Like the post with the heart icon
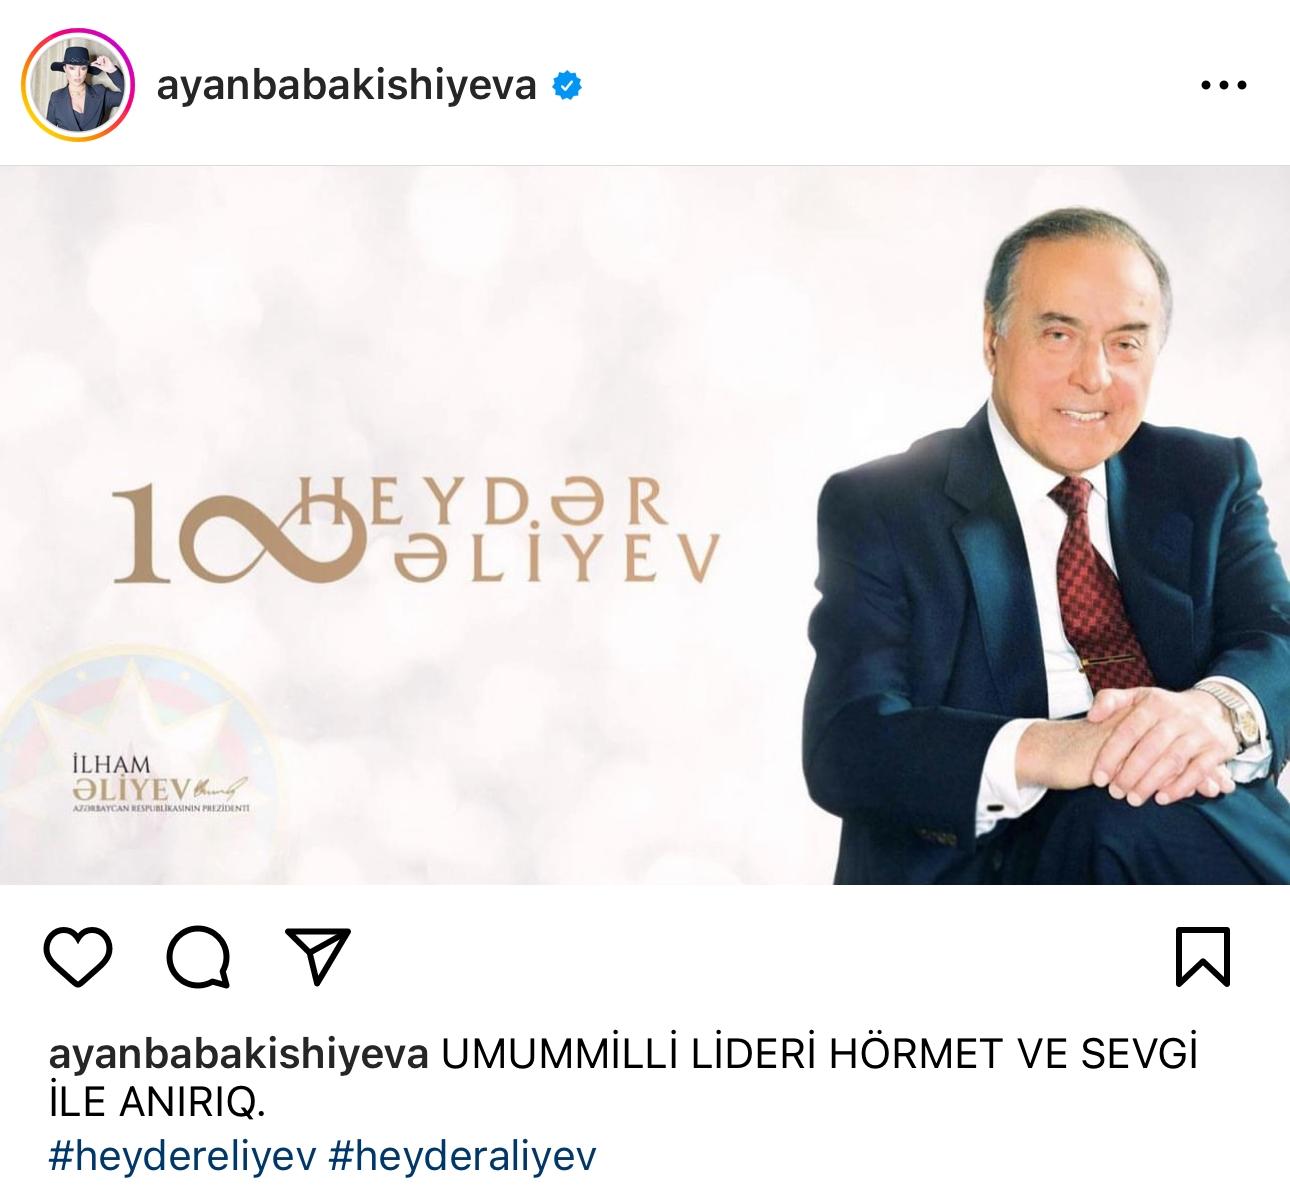Viewport: 1290px width, 1195px height. [79, 958]
